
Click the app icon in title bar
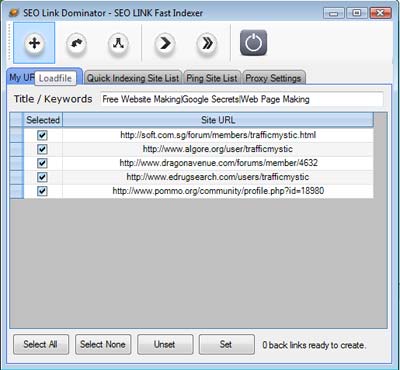14,13
